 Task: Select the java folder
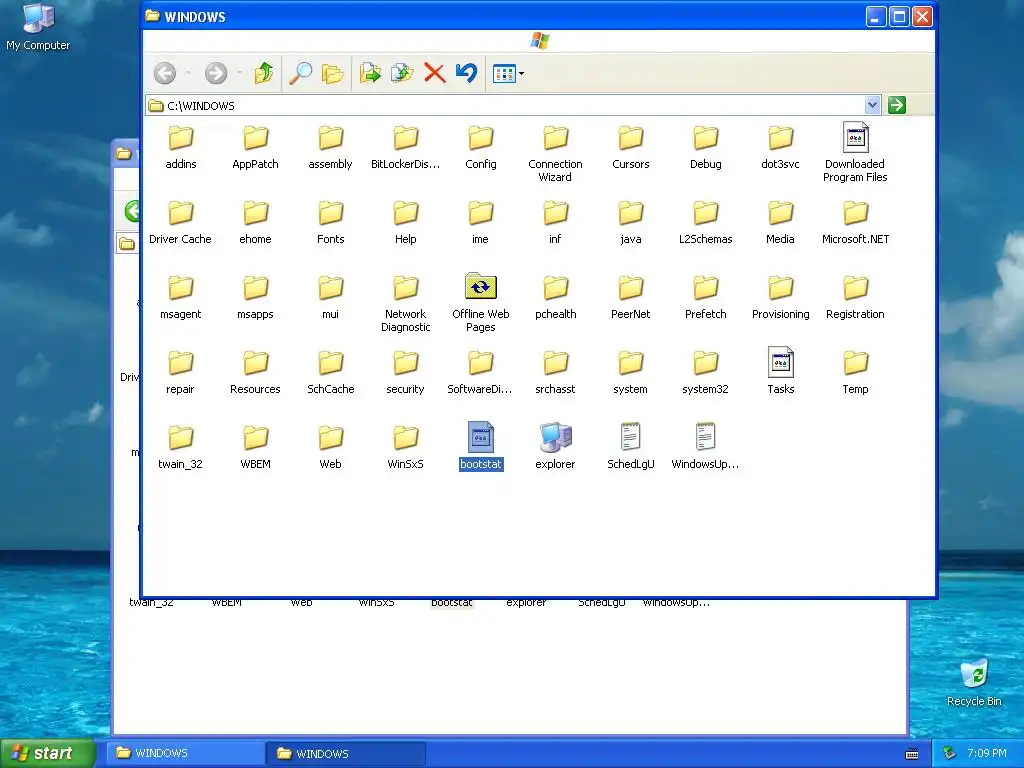[x=631, y=222]
